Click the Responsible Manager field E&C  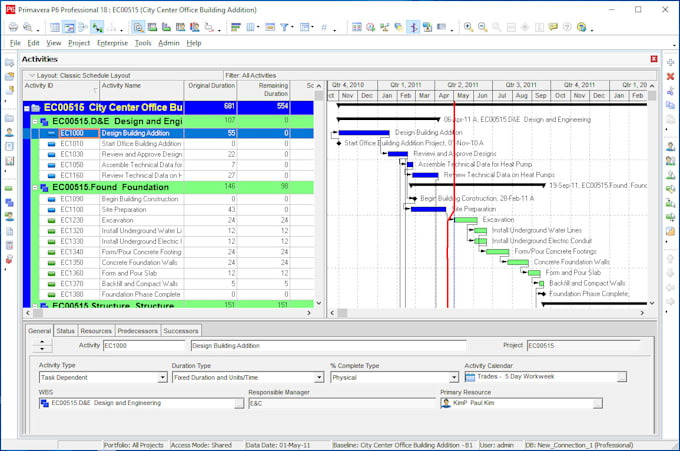click(x=342, y=404)
